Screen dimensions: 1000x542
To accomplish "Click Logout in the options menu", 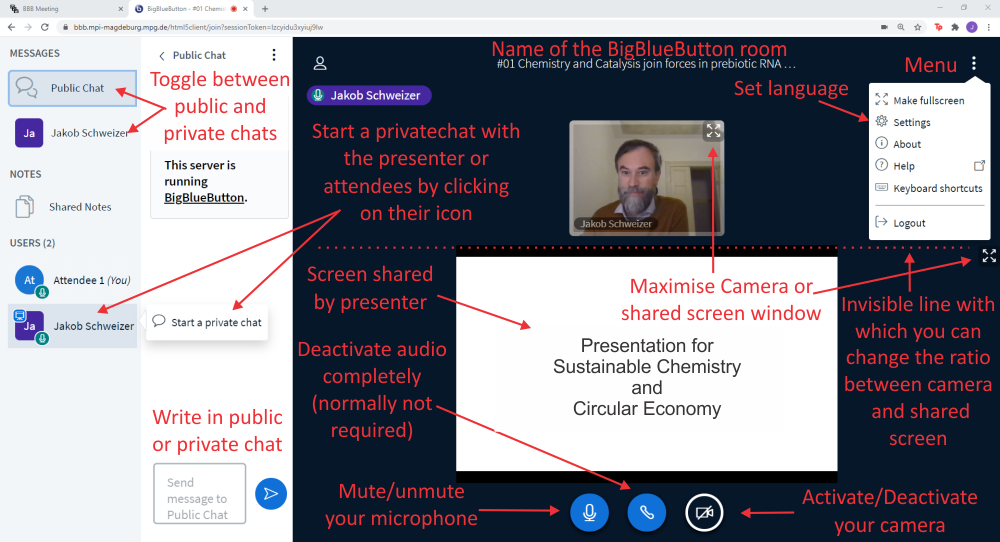I will click(x=929, y=223).
